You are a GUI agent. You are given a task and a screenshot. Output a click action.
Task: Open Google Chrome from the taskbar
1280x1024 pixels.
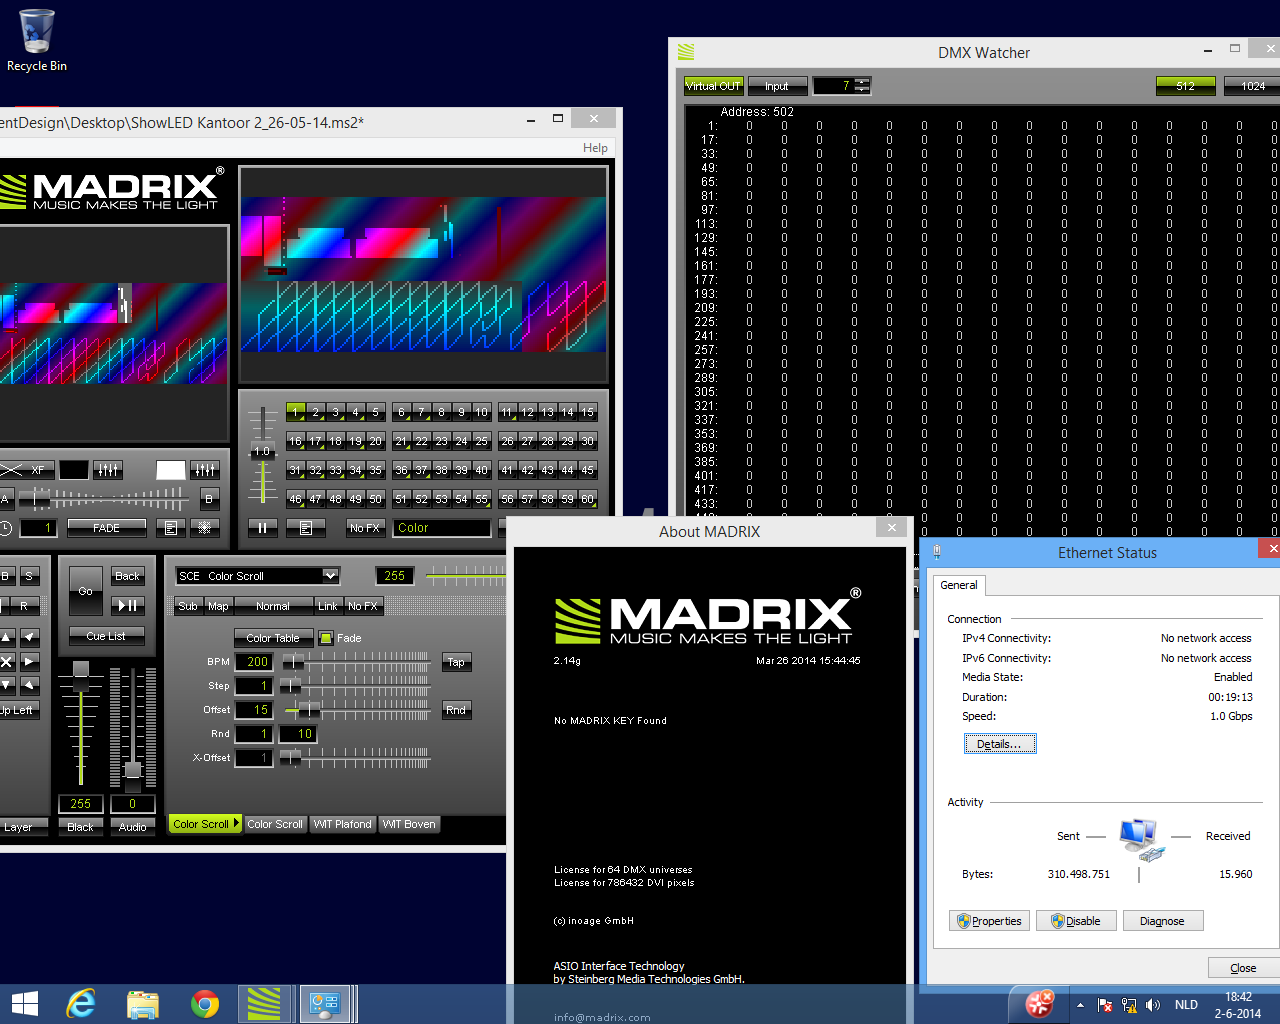tap(204, 1004)
